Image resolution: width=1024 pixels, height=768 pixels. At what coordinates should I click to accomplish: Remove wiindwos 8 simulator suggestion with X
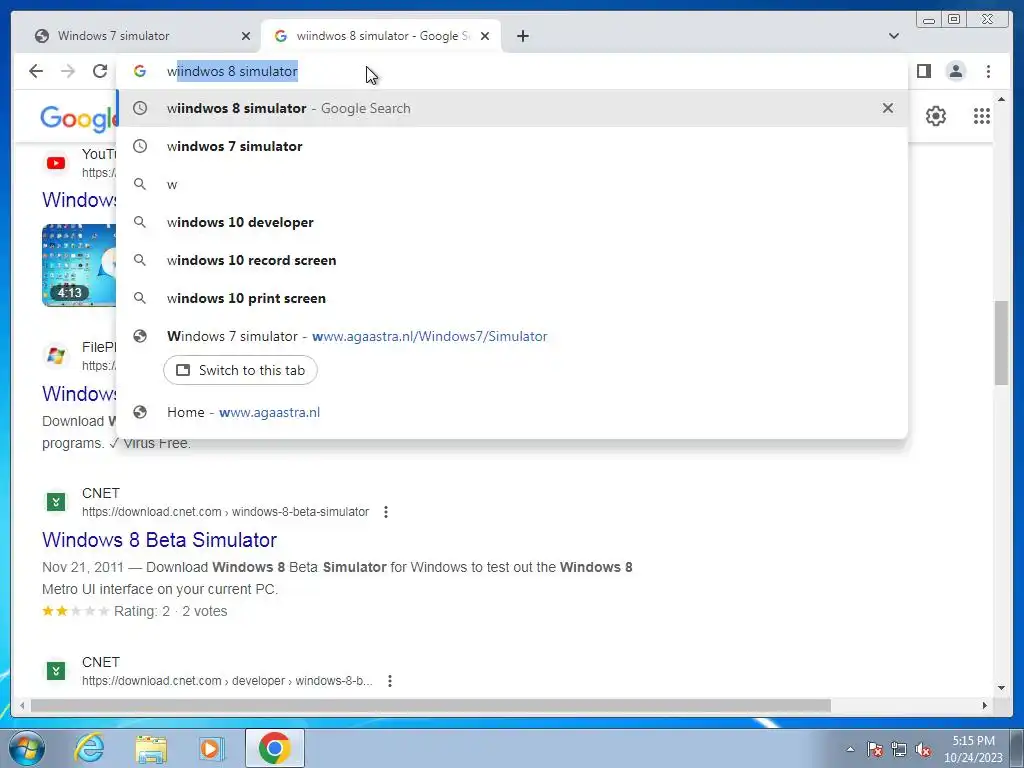(x=888, y=108)
